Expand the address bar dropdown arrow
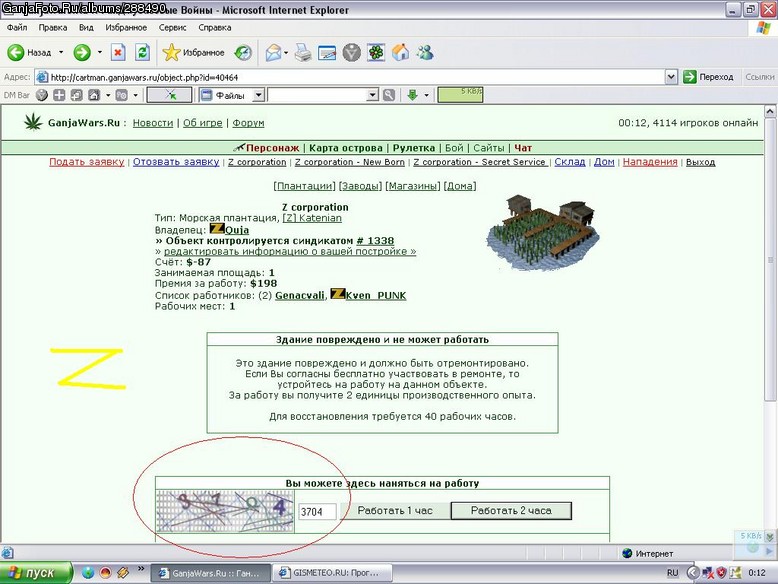778x584 pixels. pyautogui.click(x=671, y=77)
